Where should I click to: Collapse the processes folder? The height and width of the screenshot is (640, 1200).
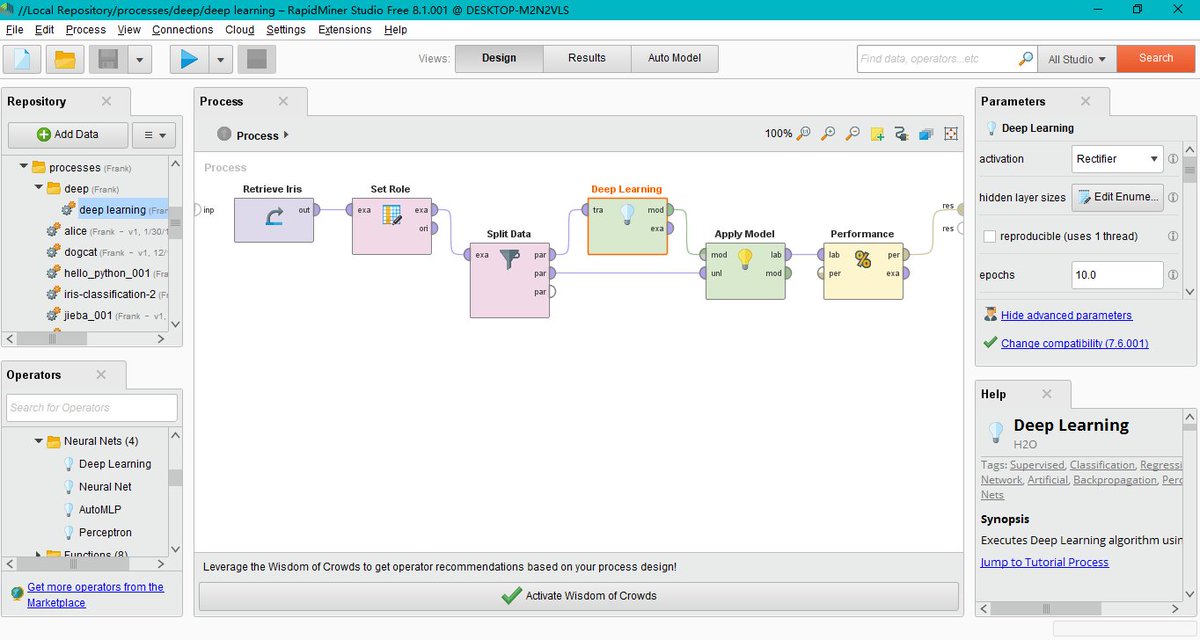(24, 167)
